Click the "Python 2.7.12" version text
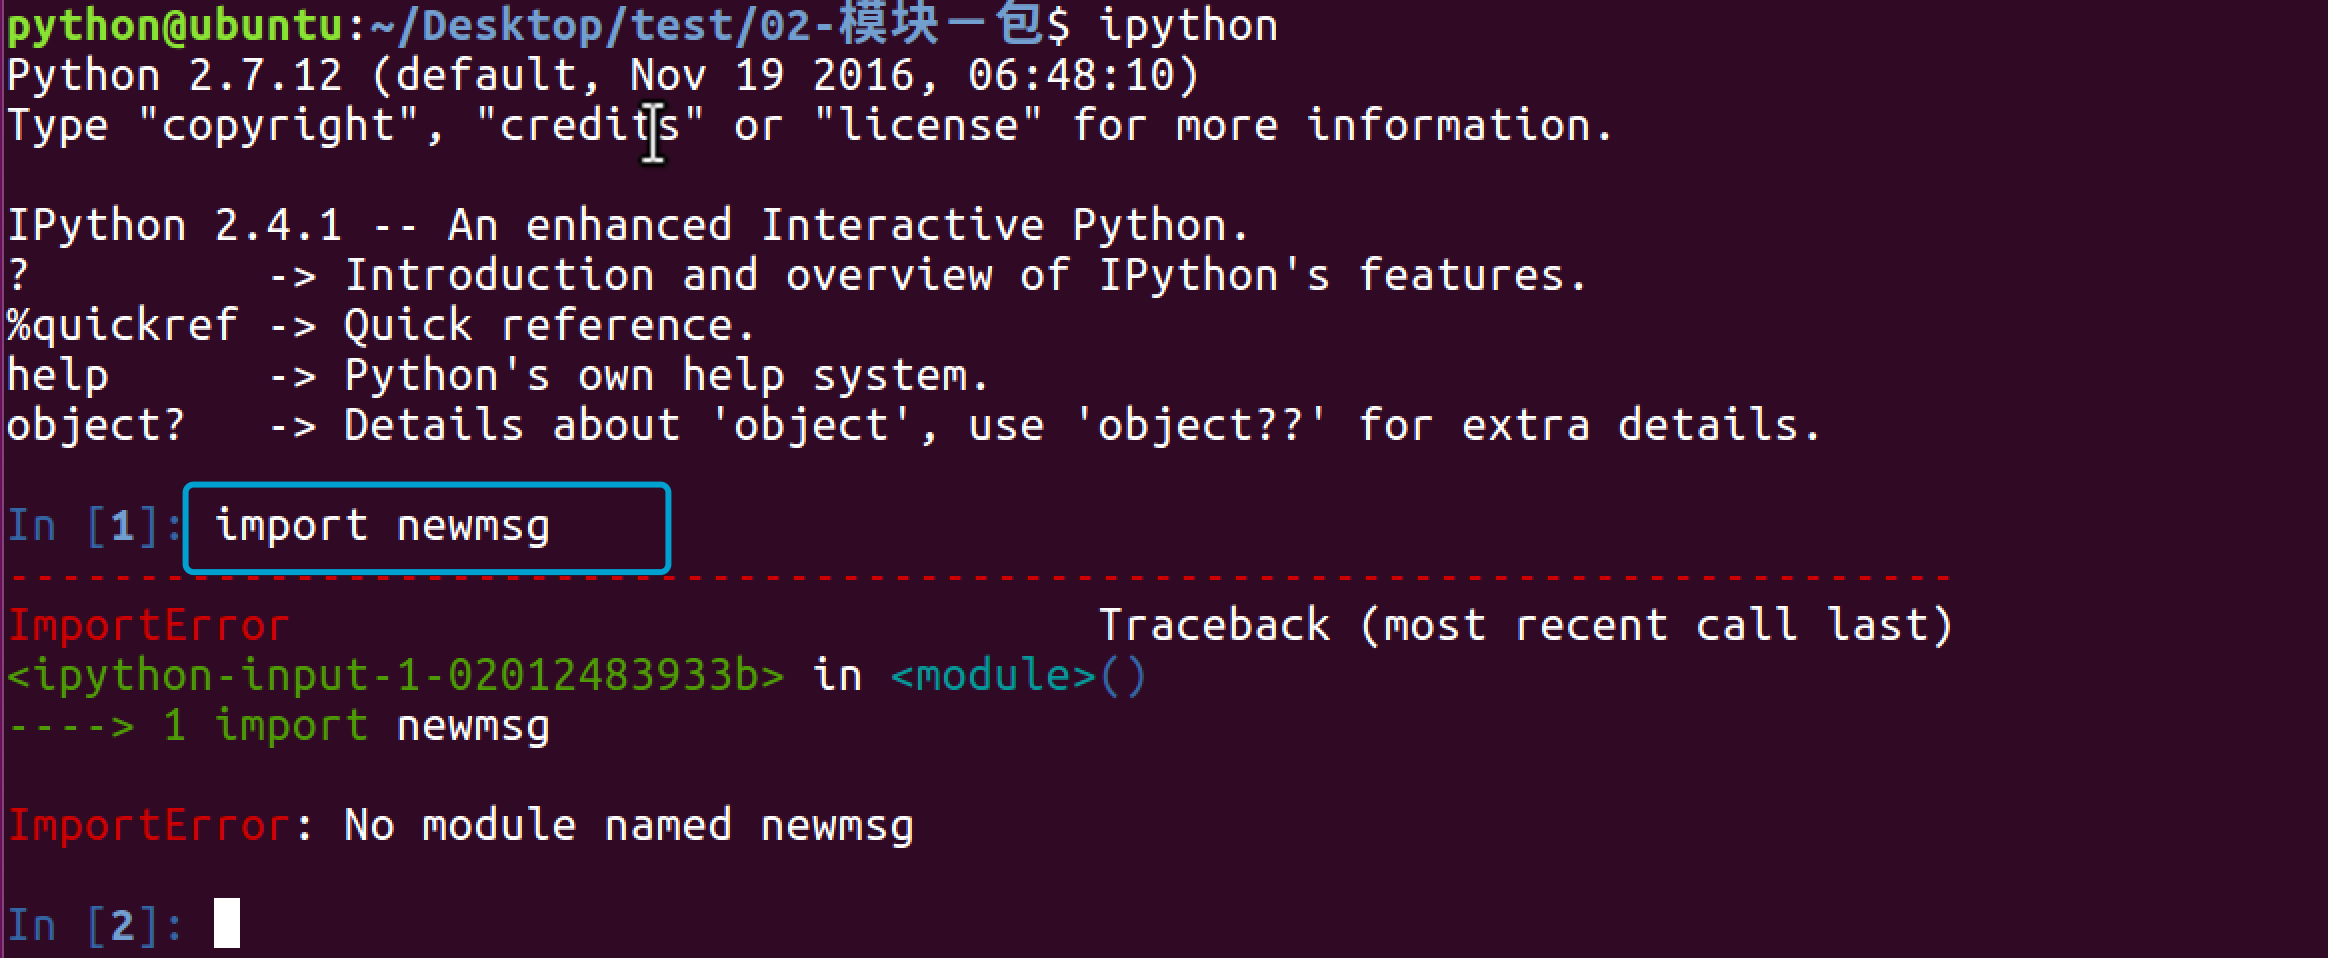This screenshot has width=2328, height=958. click(x=174, y=76)
